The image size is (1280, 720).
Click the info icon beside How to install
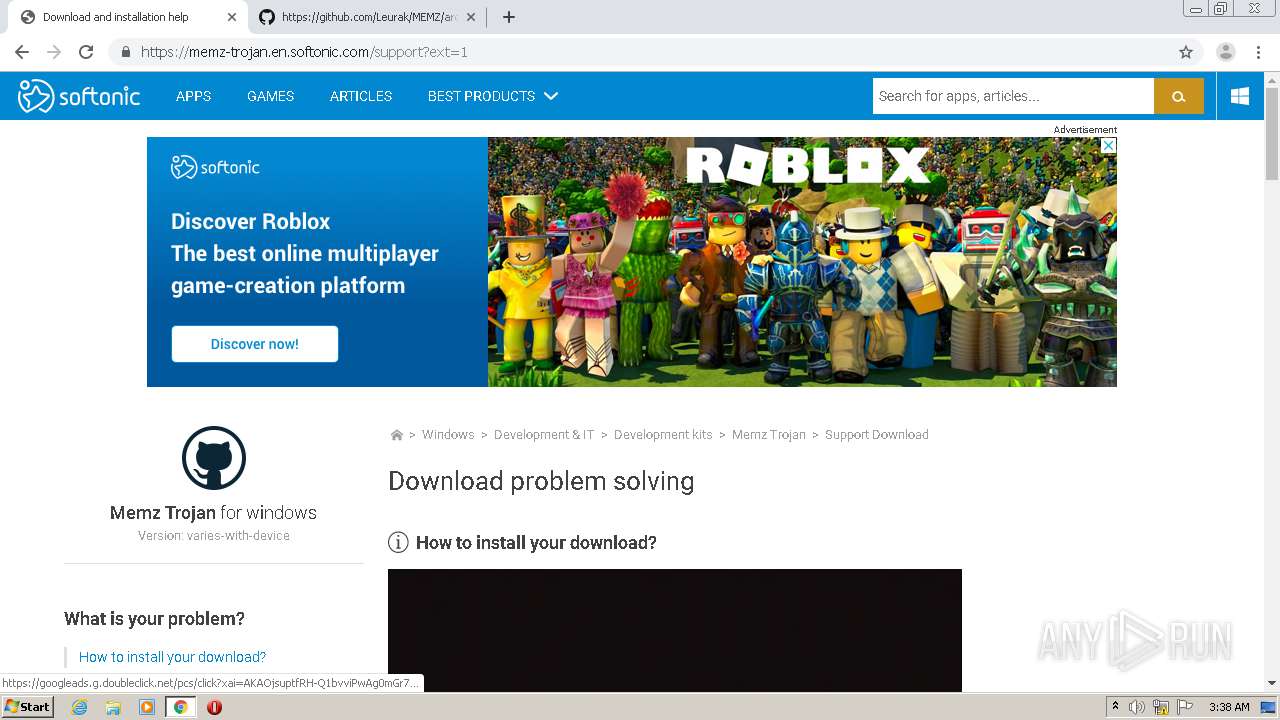click(x=398, y=543)
